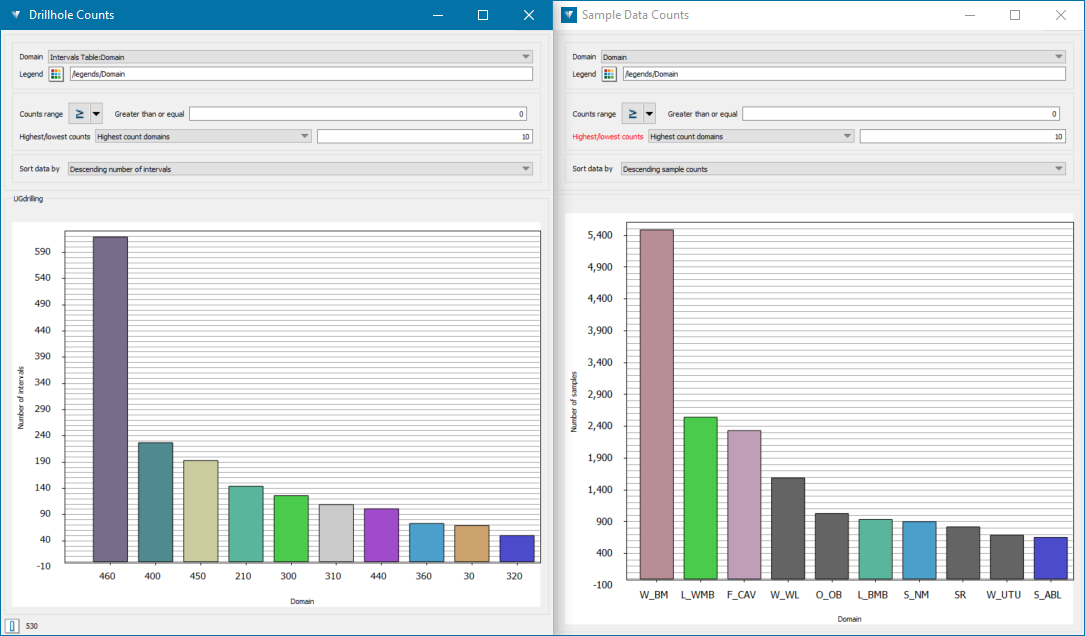Click the Drillhole Counts title bar app icon
Image resolution: width=1085 pixels, height=636 pixels.
16,15
